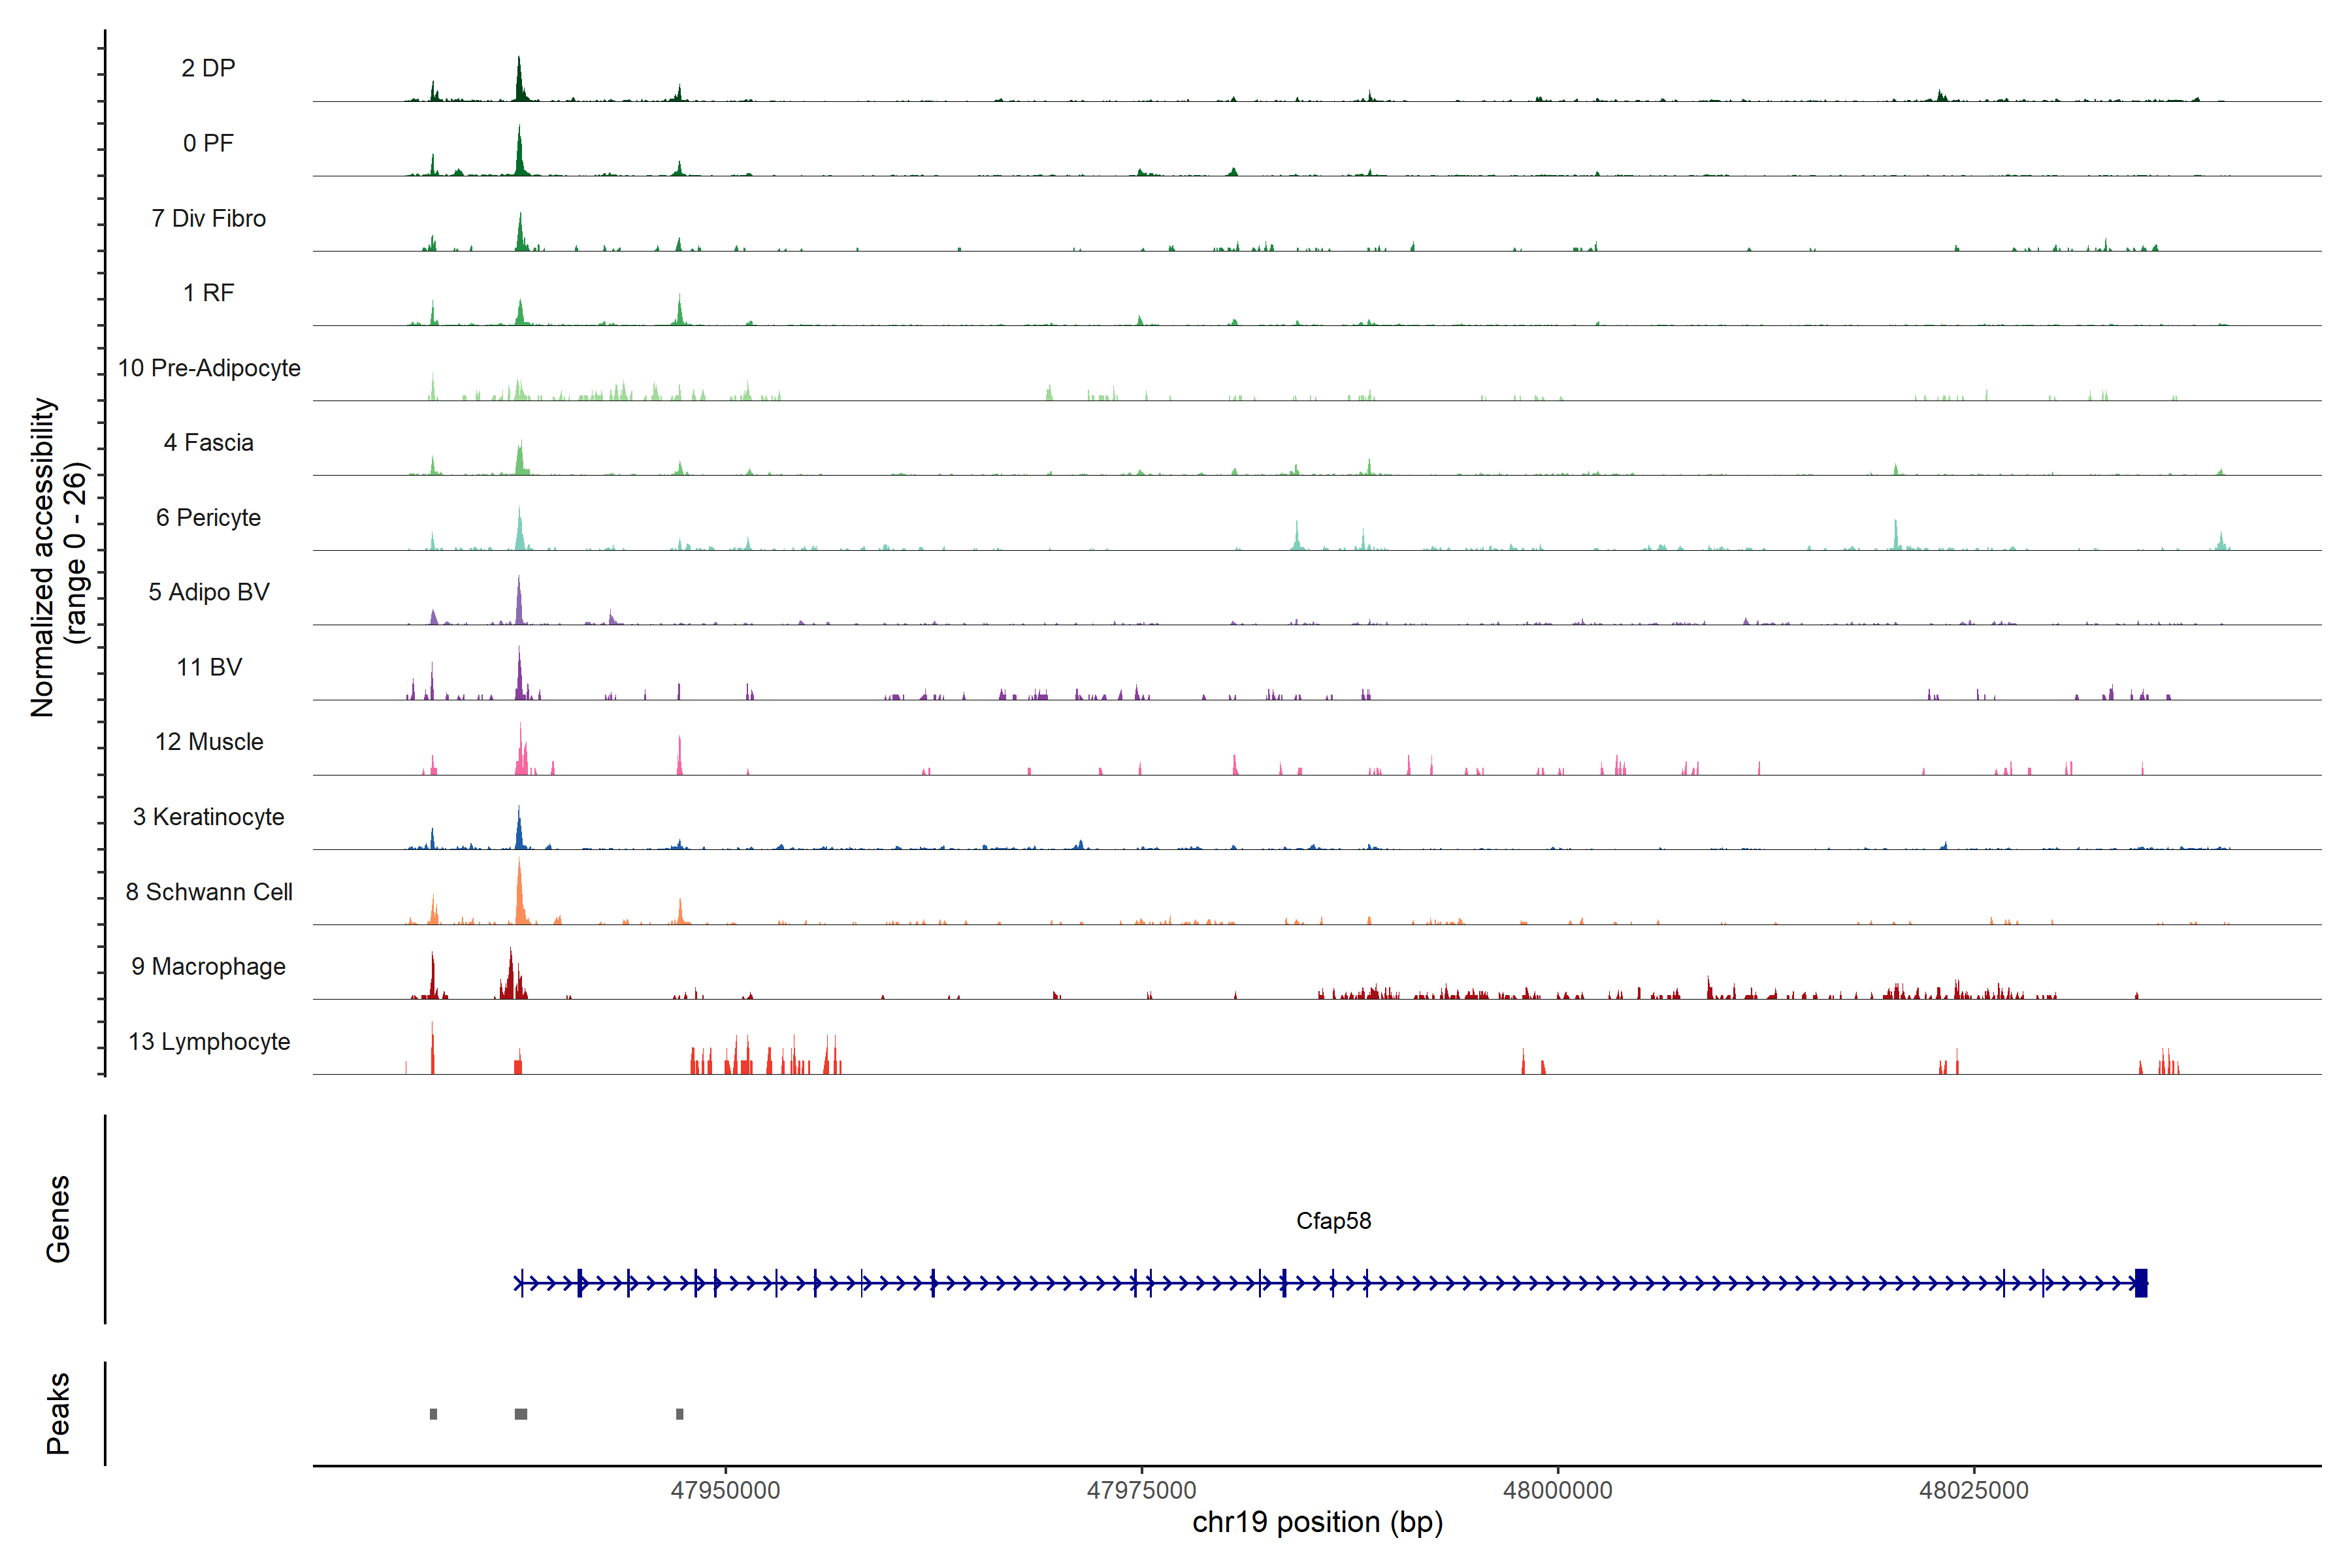Click the widest gray peak marker
This screenshot has height=1568, width=2352.
(x=521, y=1414)
